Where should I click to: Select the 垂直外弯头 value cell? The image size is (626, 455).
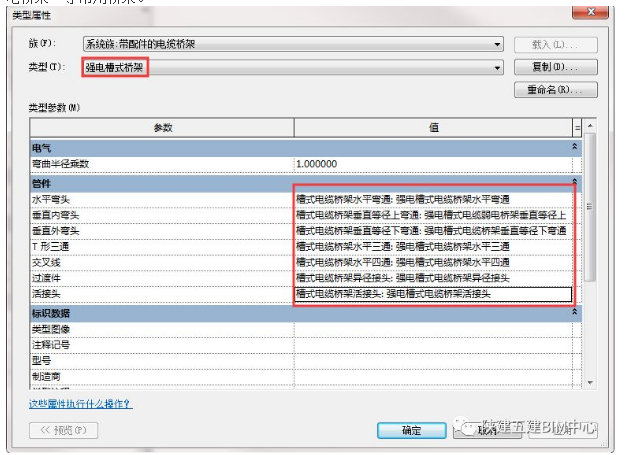pos(433,231)
